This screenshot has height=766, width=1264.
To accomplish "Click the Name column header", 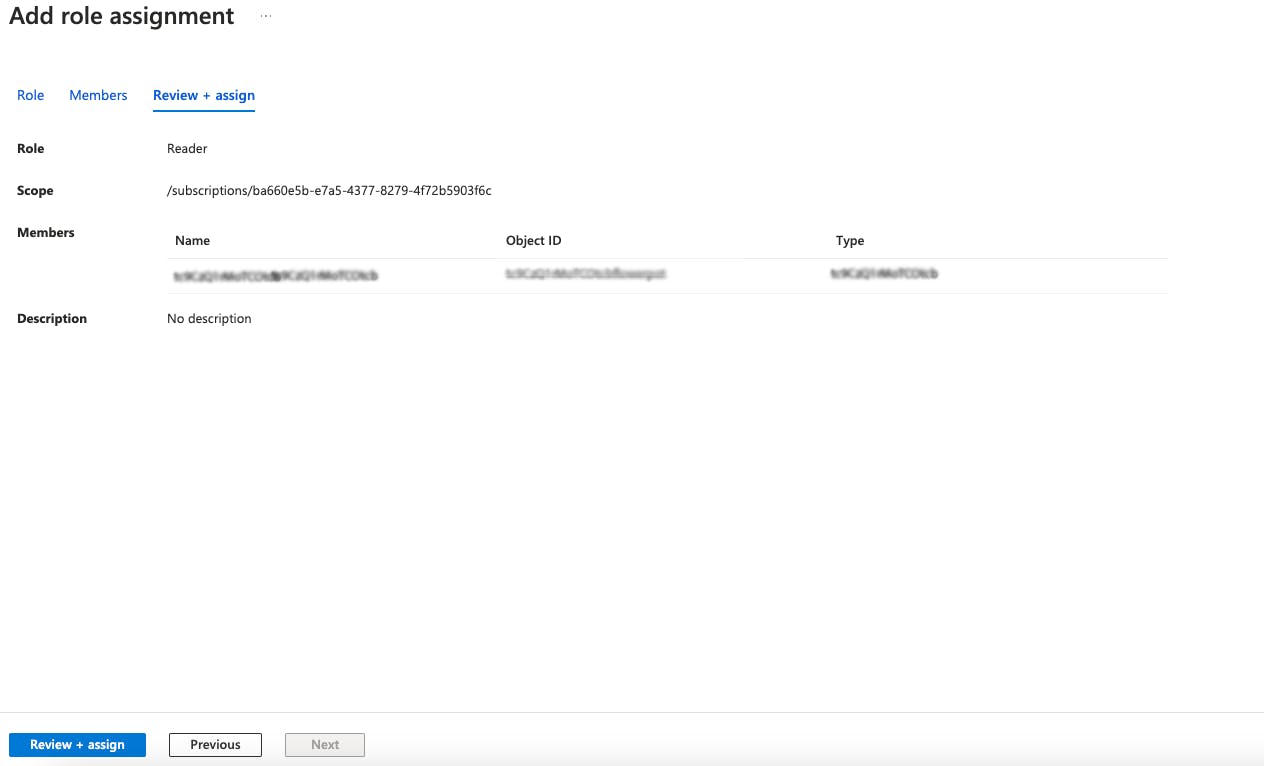I will tap(192, 240).
